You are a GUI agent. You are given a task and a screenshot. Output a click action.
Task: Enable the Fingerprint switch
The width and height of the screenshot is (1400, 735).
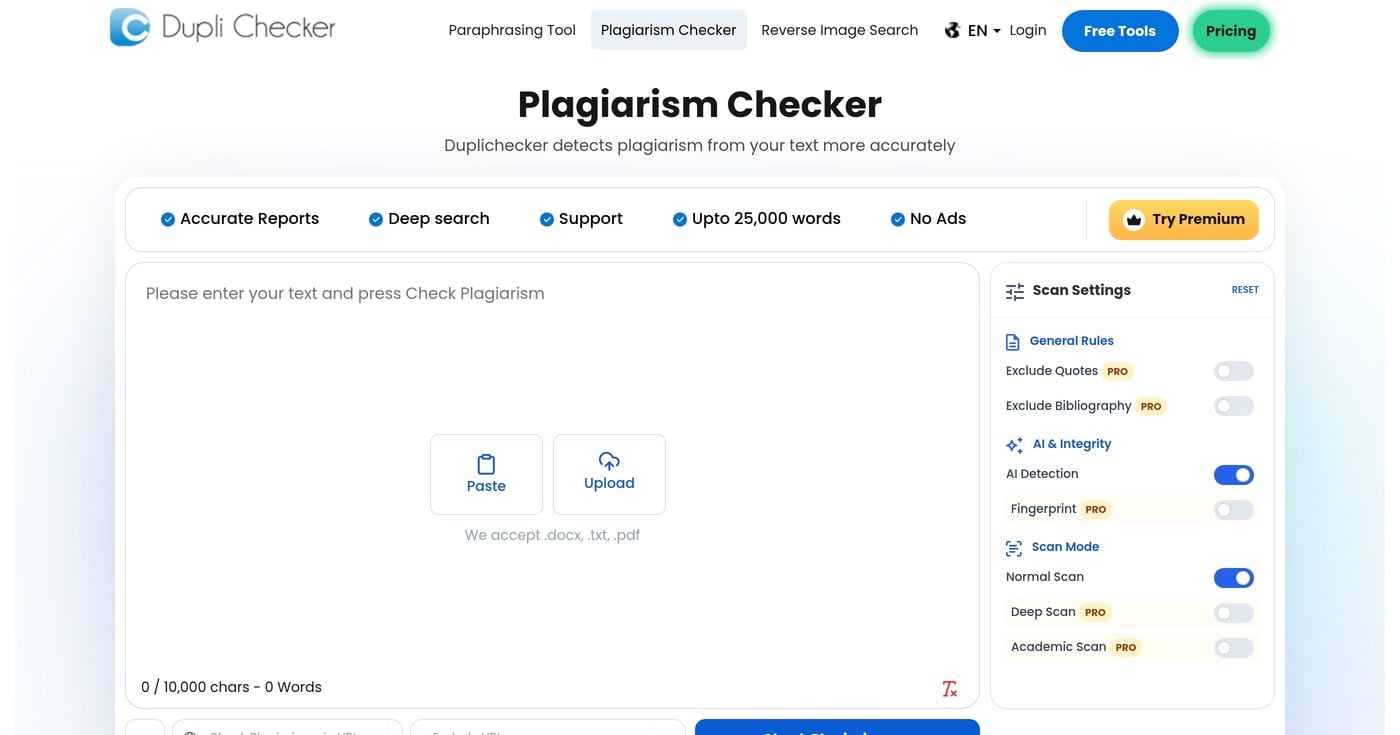tap(1233, 510)
